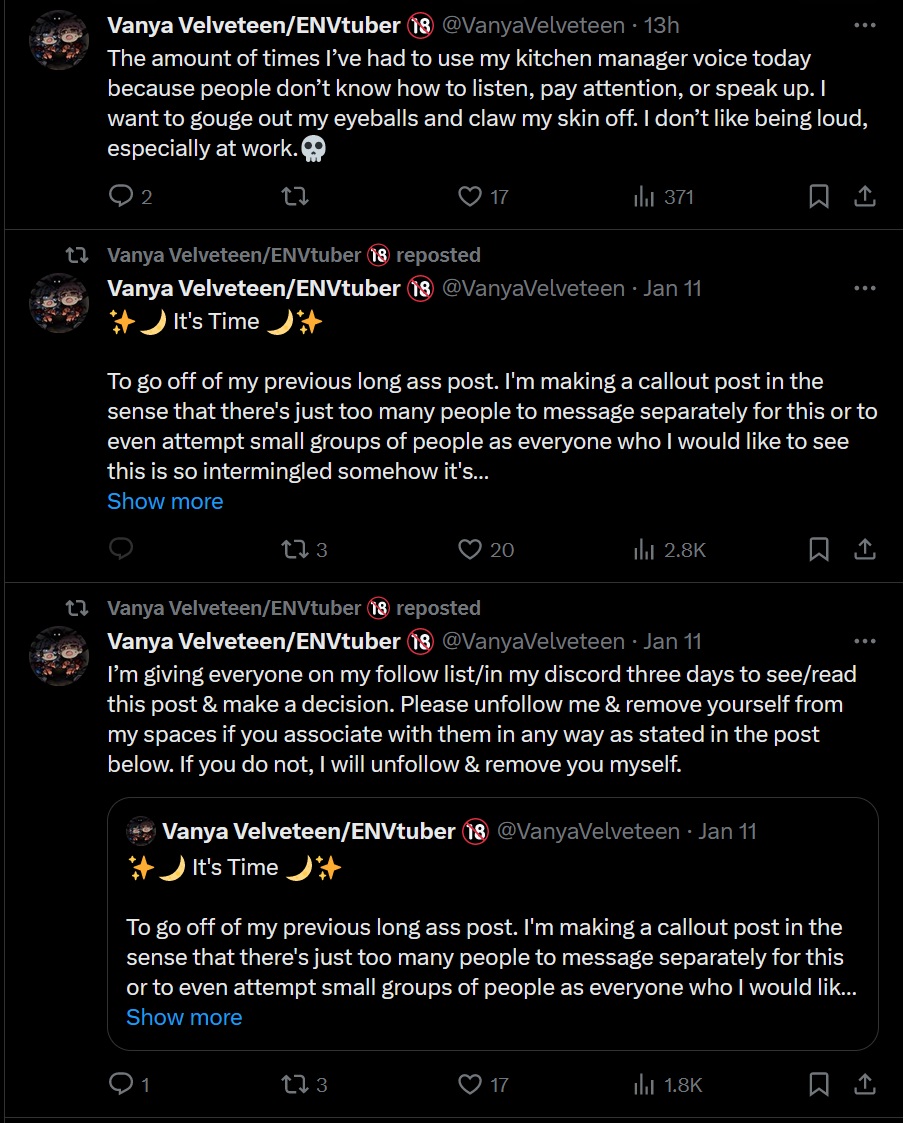
Task: Expand 'Show more' on first It's Time post
Action: coord(165,501)
